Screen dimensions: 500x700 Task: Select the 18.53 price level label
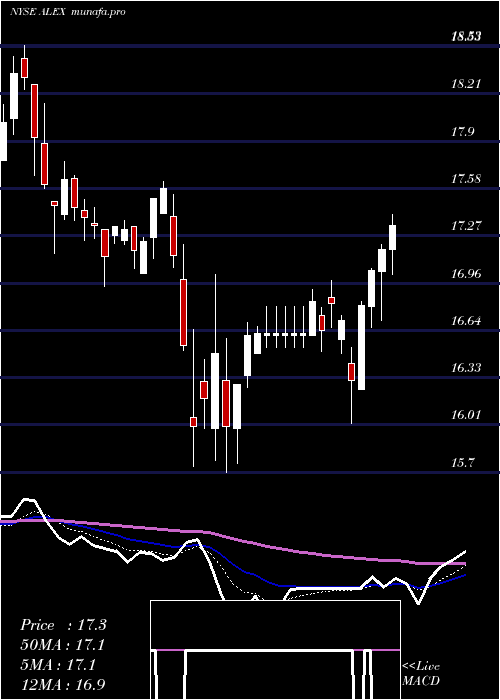coord(466,37)
